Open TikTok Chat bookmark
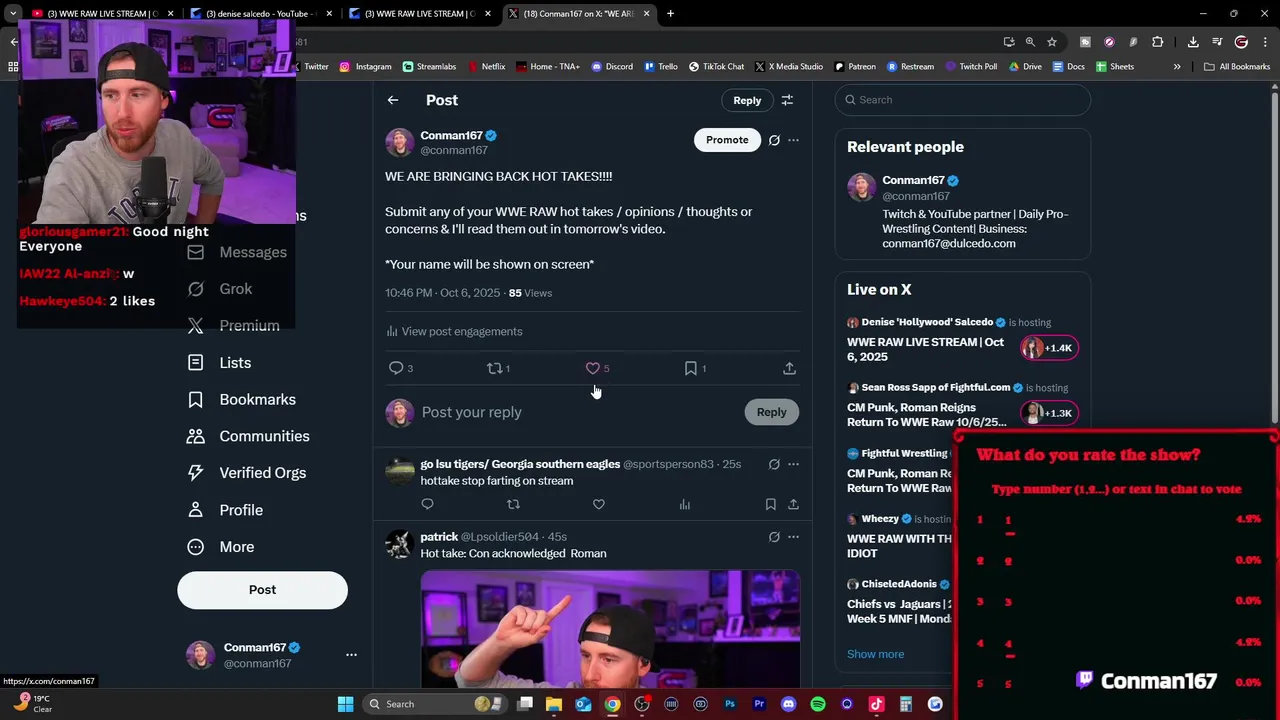1280x720 pixels. [x=716, y=67]
